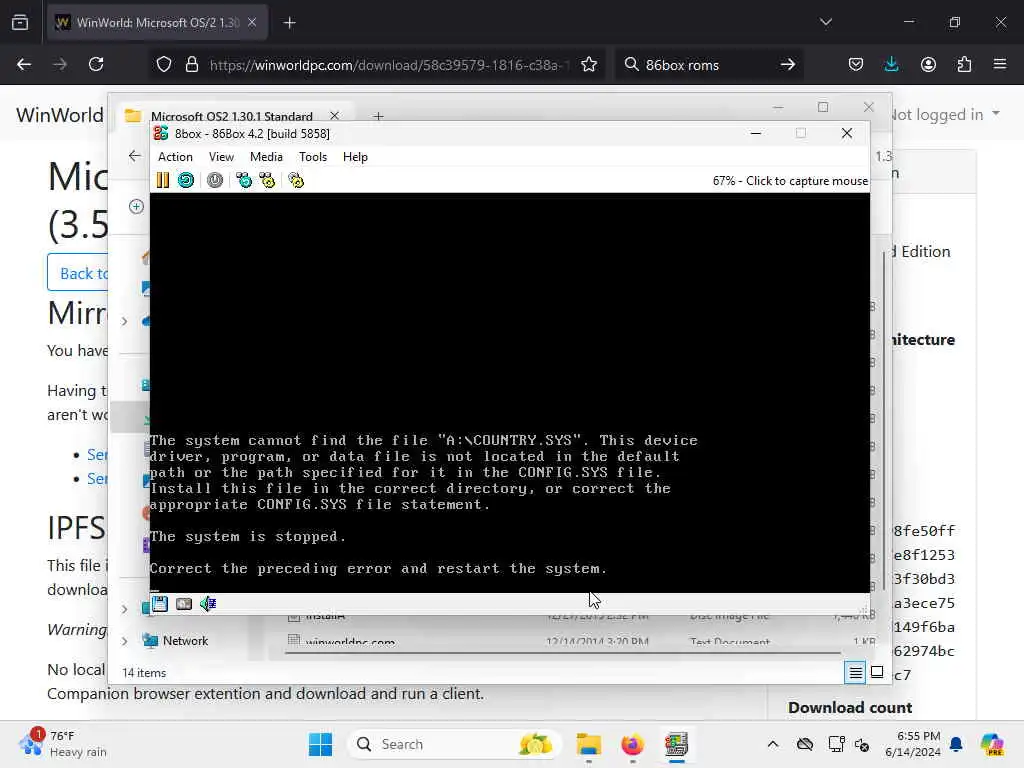Viewport: 1024px width, 768px height.
Task: Open the View menu in 86Box
Action: tap(221, 157)
